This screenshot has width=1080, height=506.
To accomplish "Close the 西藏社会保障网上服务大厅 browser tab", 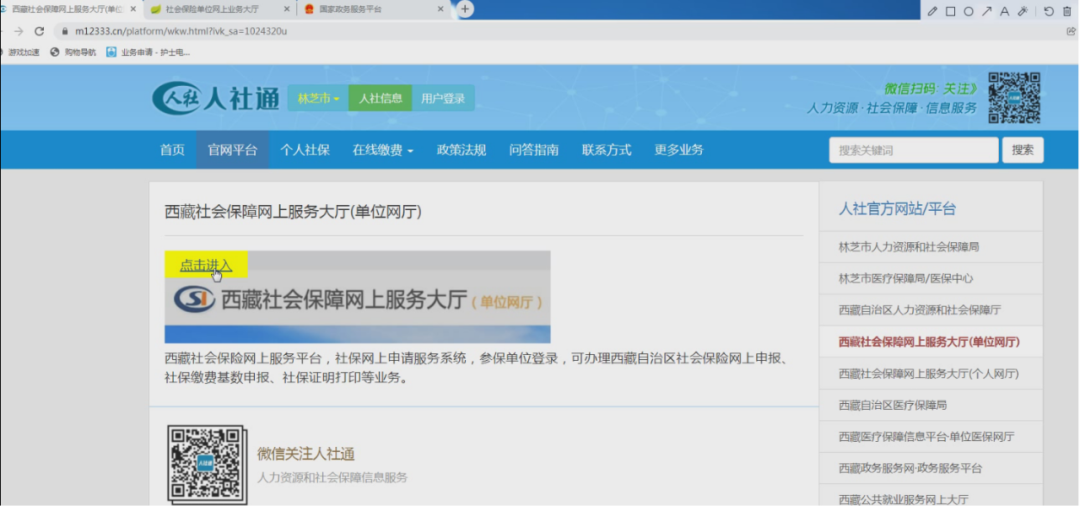I will click(133, 10).
